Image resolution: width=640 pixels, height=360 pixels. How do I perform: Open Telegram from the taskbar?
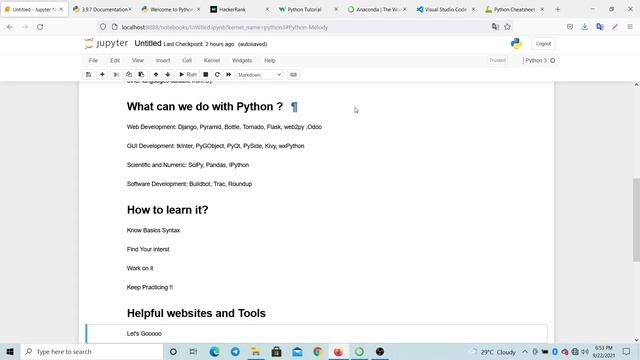pos(235,351)
